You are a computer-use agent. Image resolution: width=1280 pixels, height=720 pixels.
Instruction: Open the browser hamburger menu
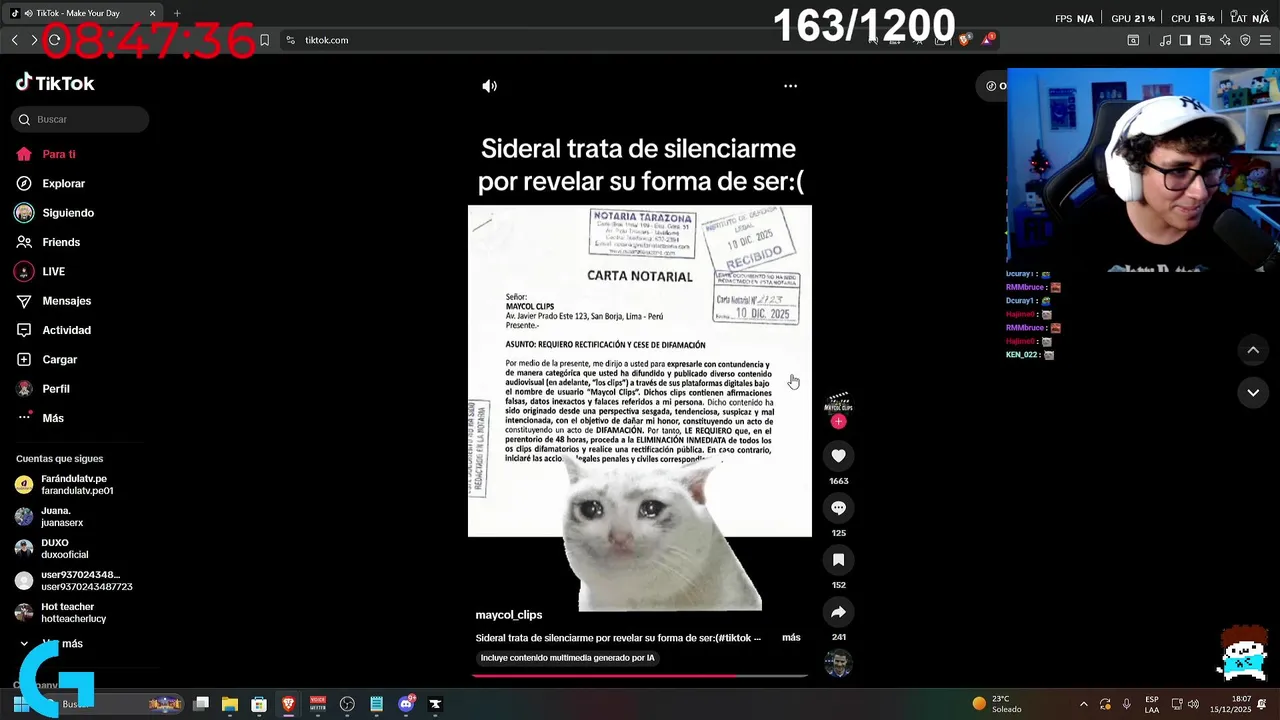pyautogui.click(x=1265, y=40)
